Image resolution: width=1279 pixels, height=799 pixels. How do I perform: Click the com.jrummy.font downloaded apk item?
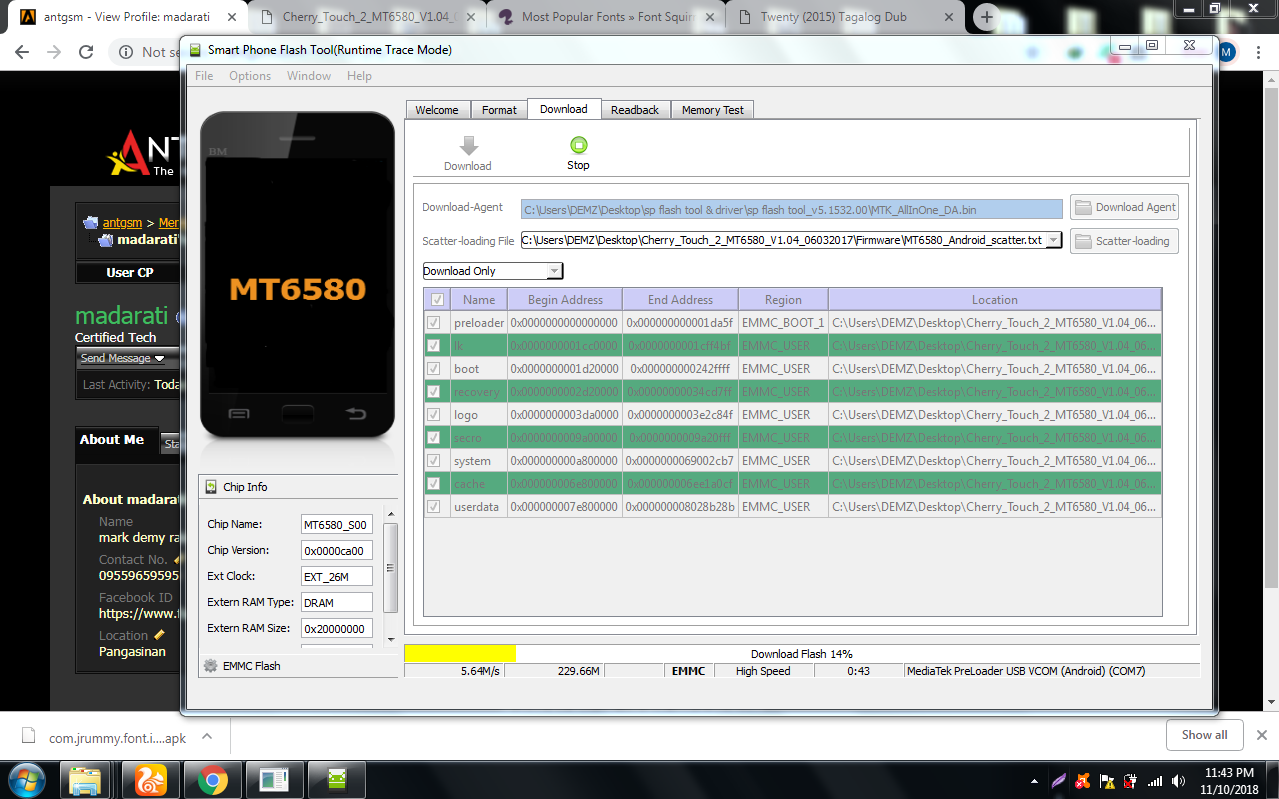pos(118,738)
